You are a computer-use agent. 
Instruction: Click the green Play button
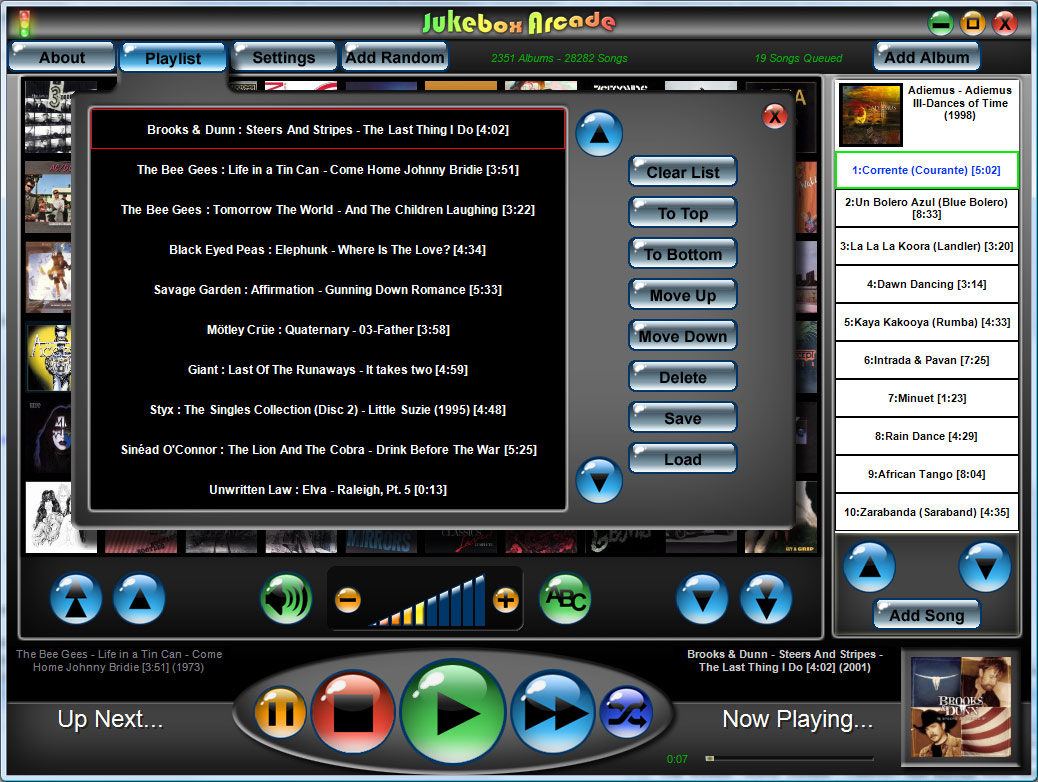453,712
